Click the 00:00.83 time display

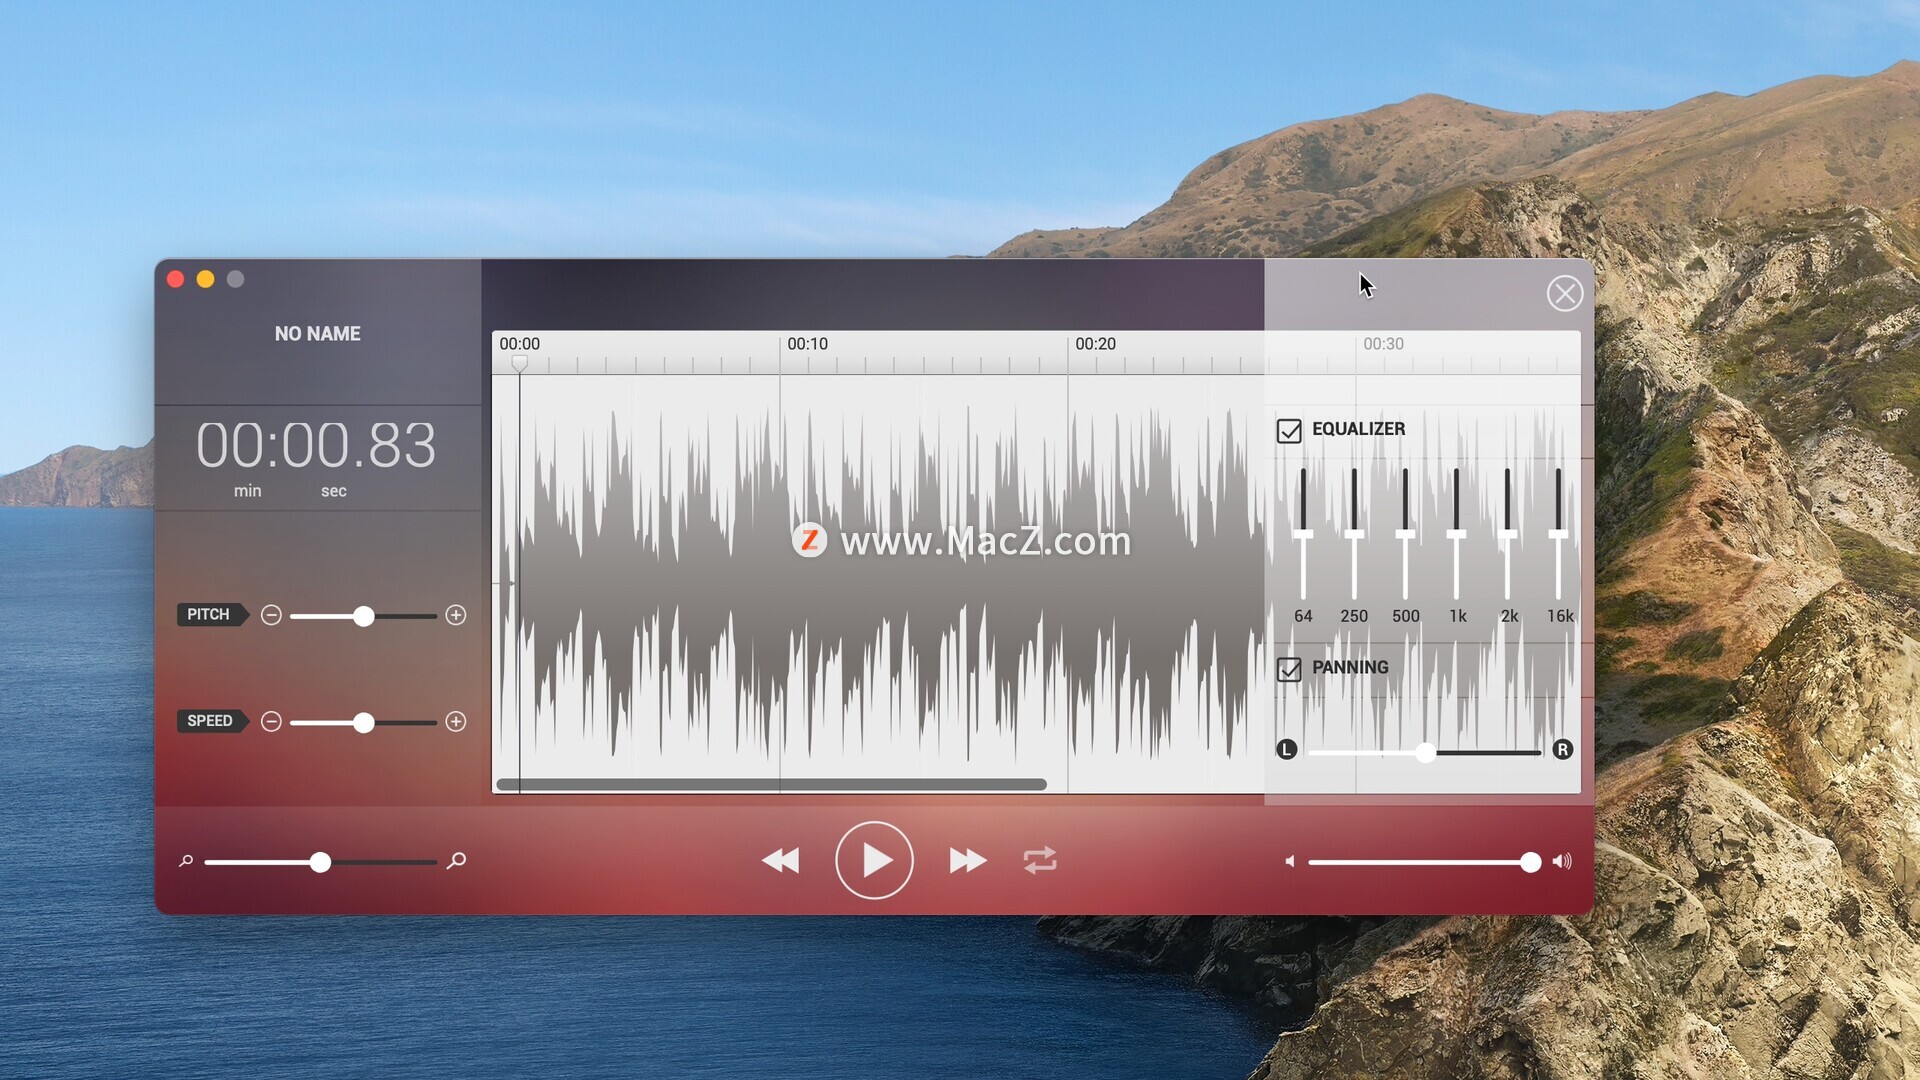click(316, 445)
